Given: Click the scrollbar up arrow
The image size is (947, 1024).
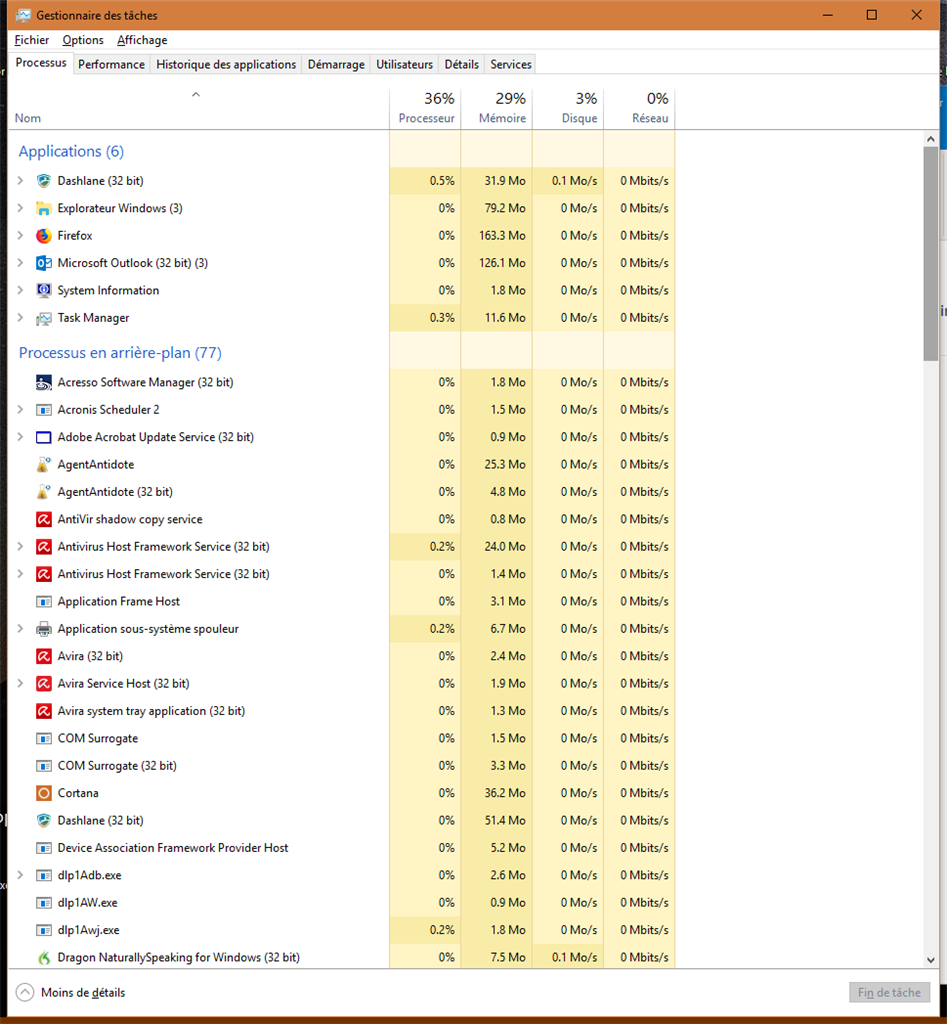Looking at the screenshot, I should coord(931,139).
